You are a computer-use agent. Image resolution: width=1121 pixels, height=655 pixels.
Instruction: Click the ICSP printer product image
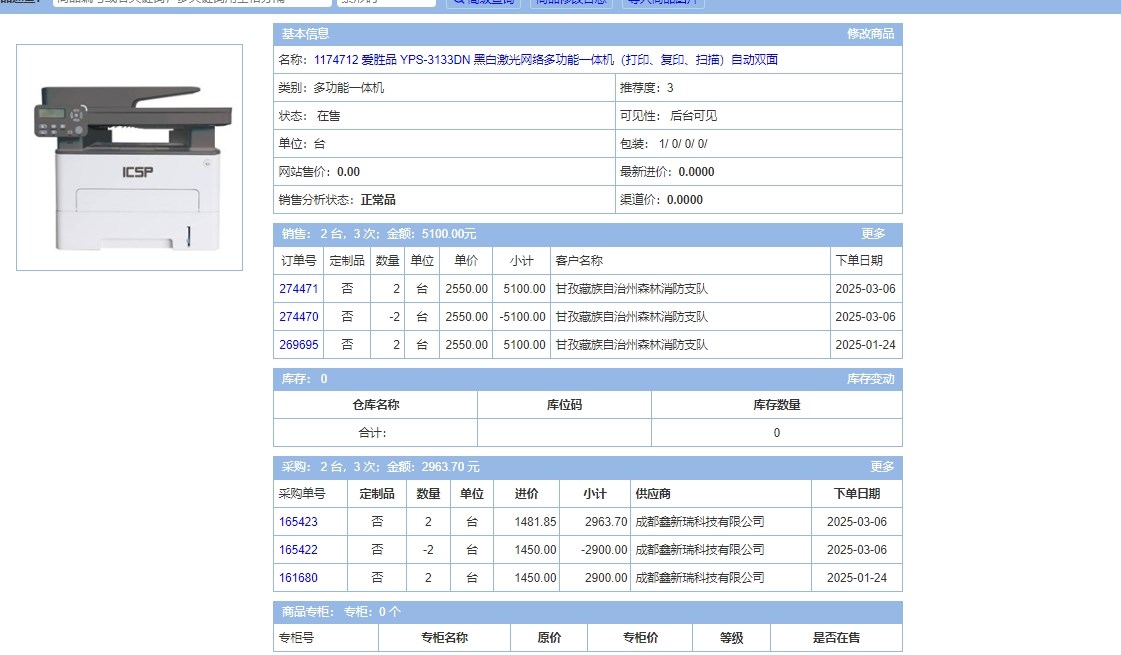(129, 157)
